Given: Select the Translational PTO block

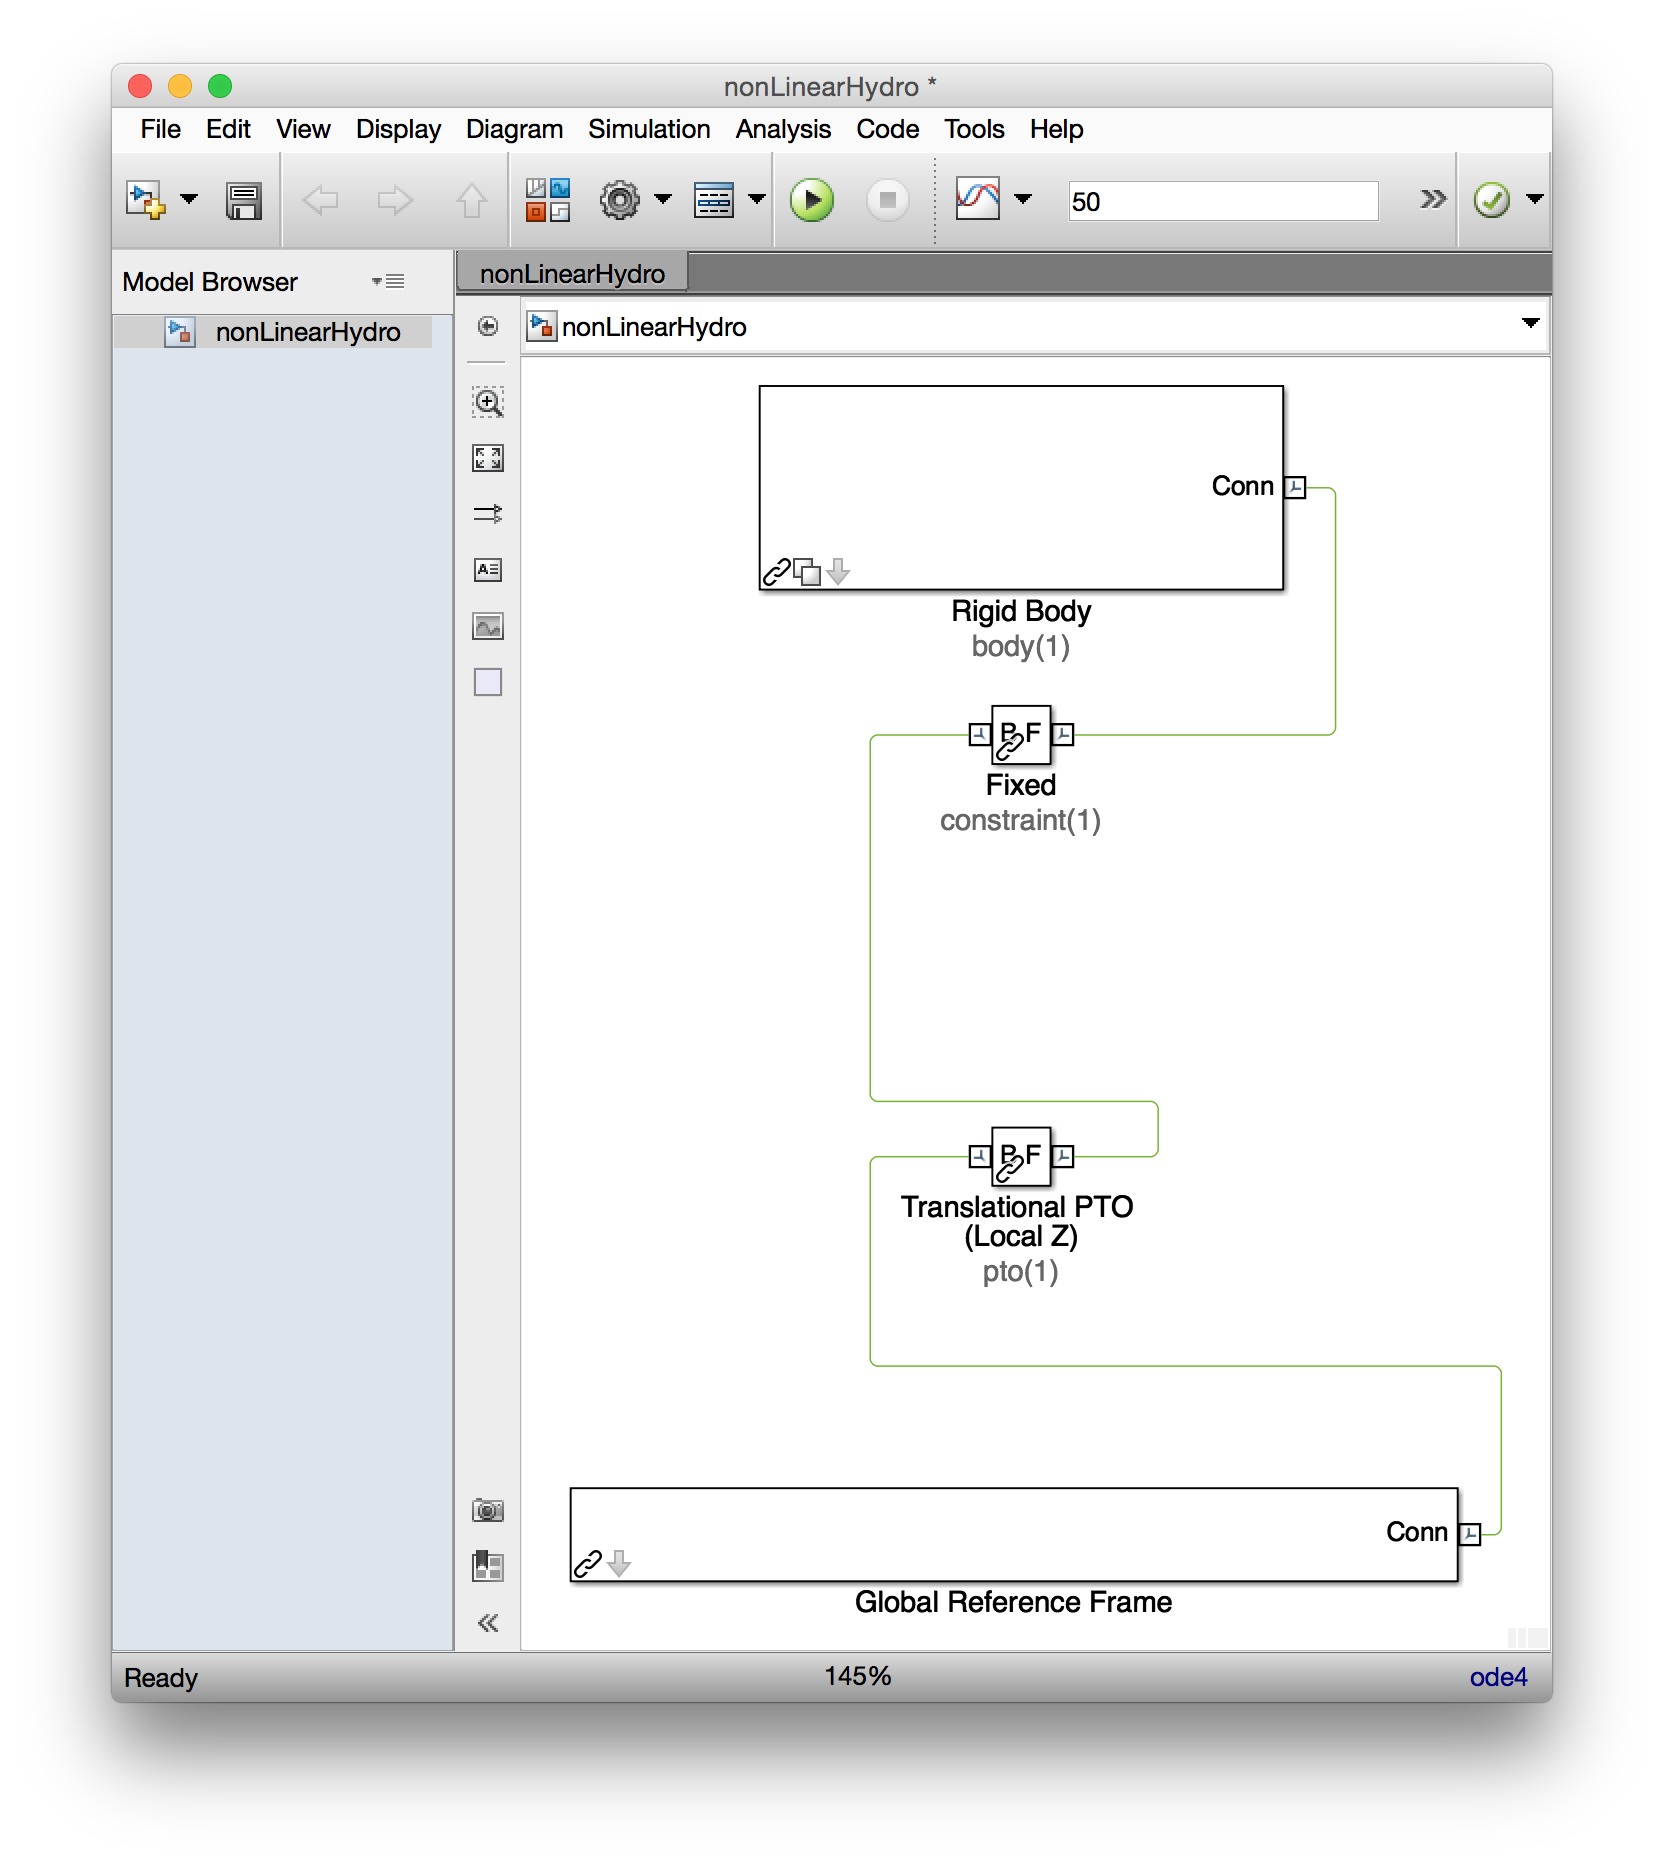Looking at the screenshot, I should click(1021, 1157).
